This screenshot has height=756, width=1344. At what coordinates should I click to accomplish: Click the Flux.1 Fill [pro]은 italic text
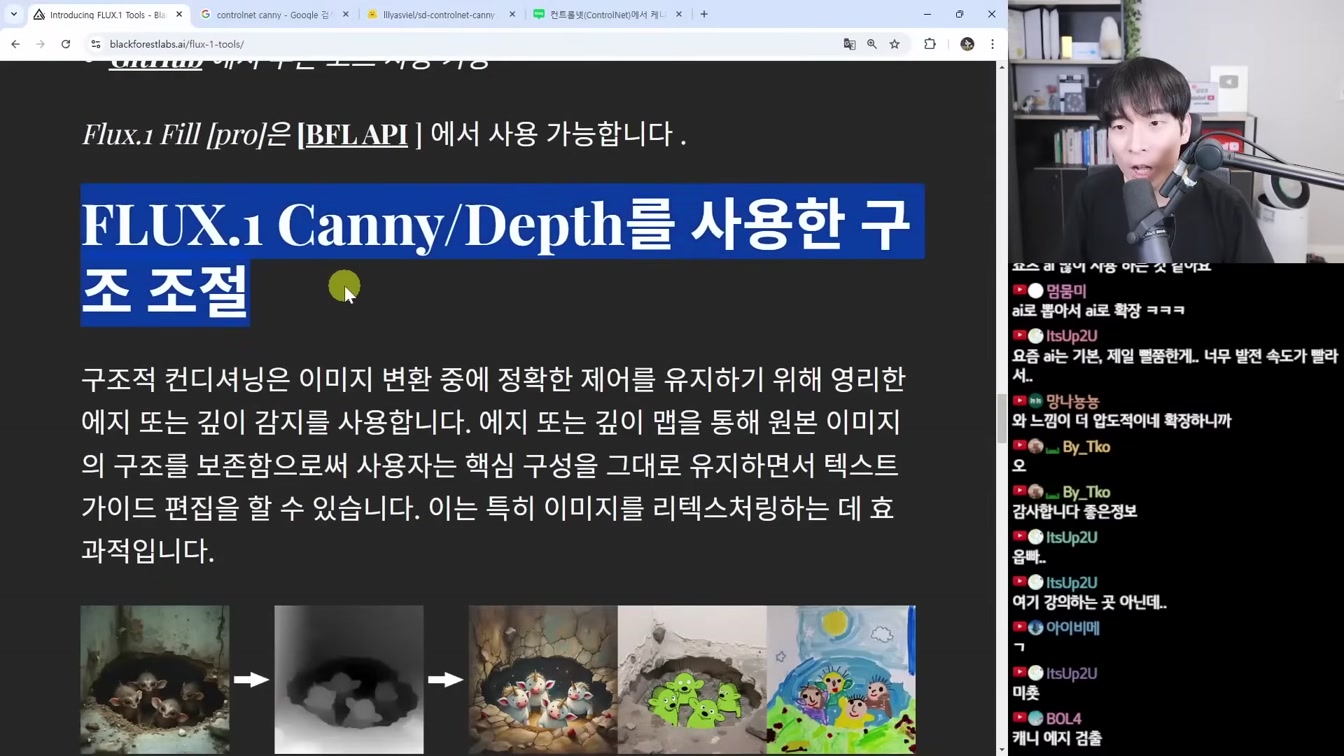186,134
